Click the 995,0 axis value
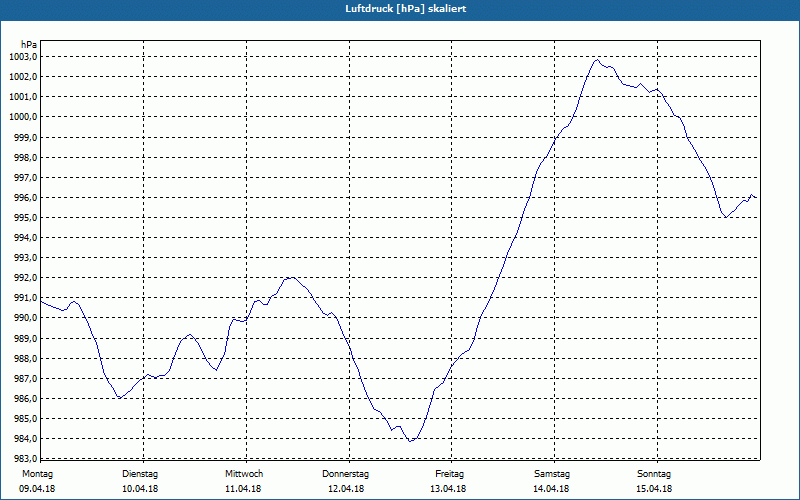Image resolution: width=800 pixels, height=500 pixels. point(25,218)
